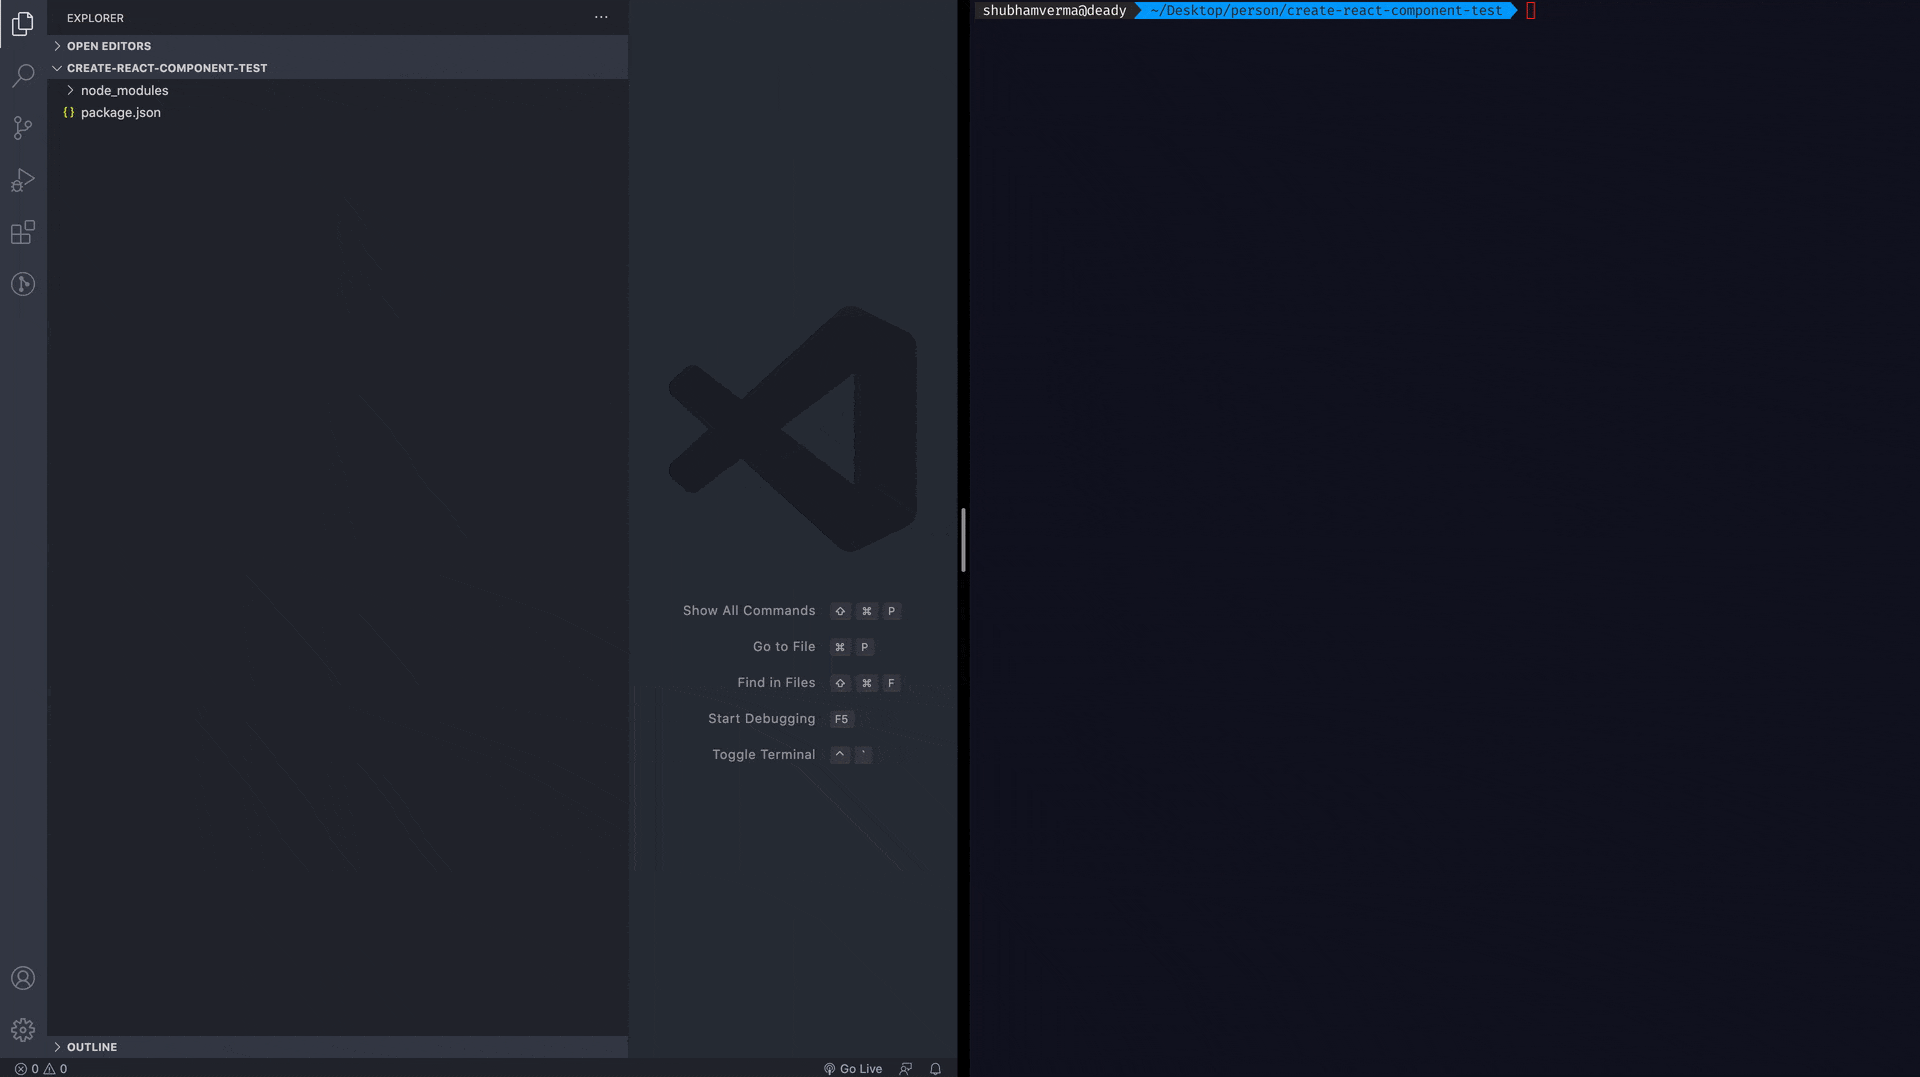Click Go Live in the status bar
Screen dimensions: 1920x1077
853,1069
